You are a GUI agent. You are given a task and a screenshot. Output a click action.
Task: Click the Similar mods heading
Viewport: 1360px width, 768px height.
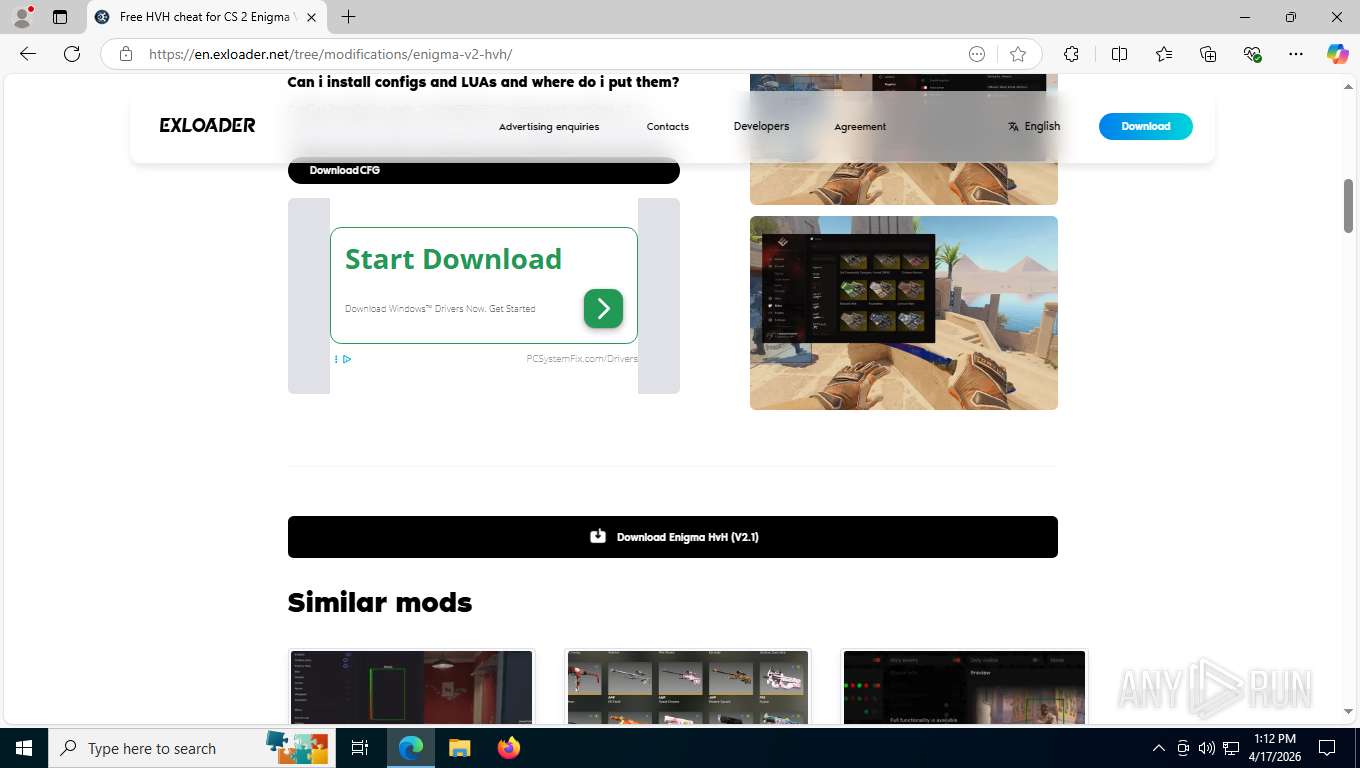tap(379, 603)
